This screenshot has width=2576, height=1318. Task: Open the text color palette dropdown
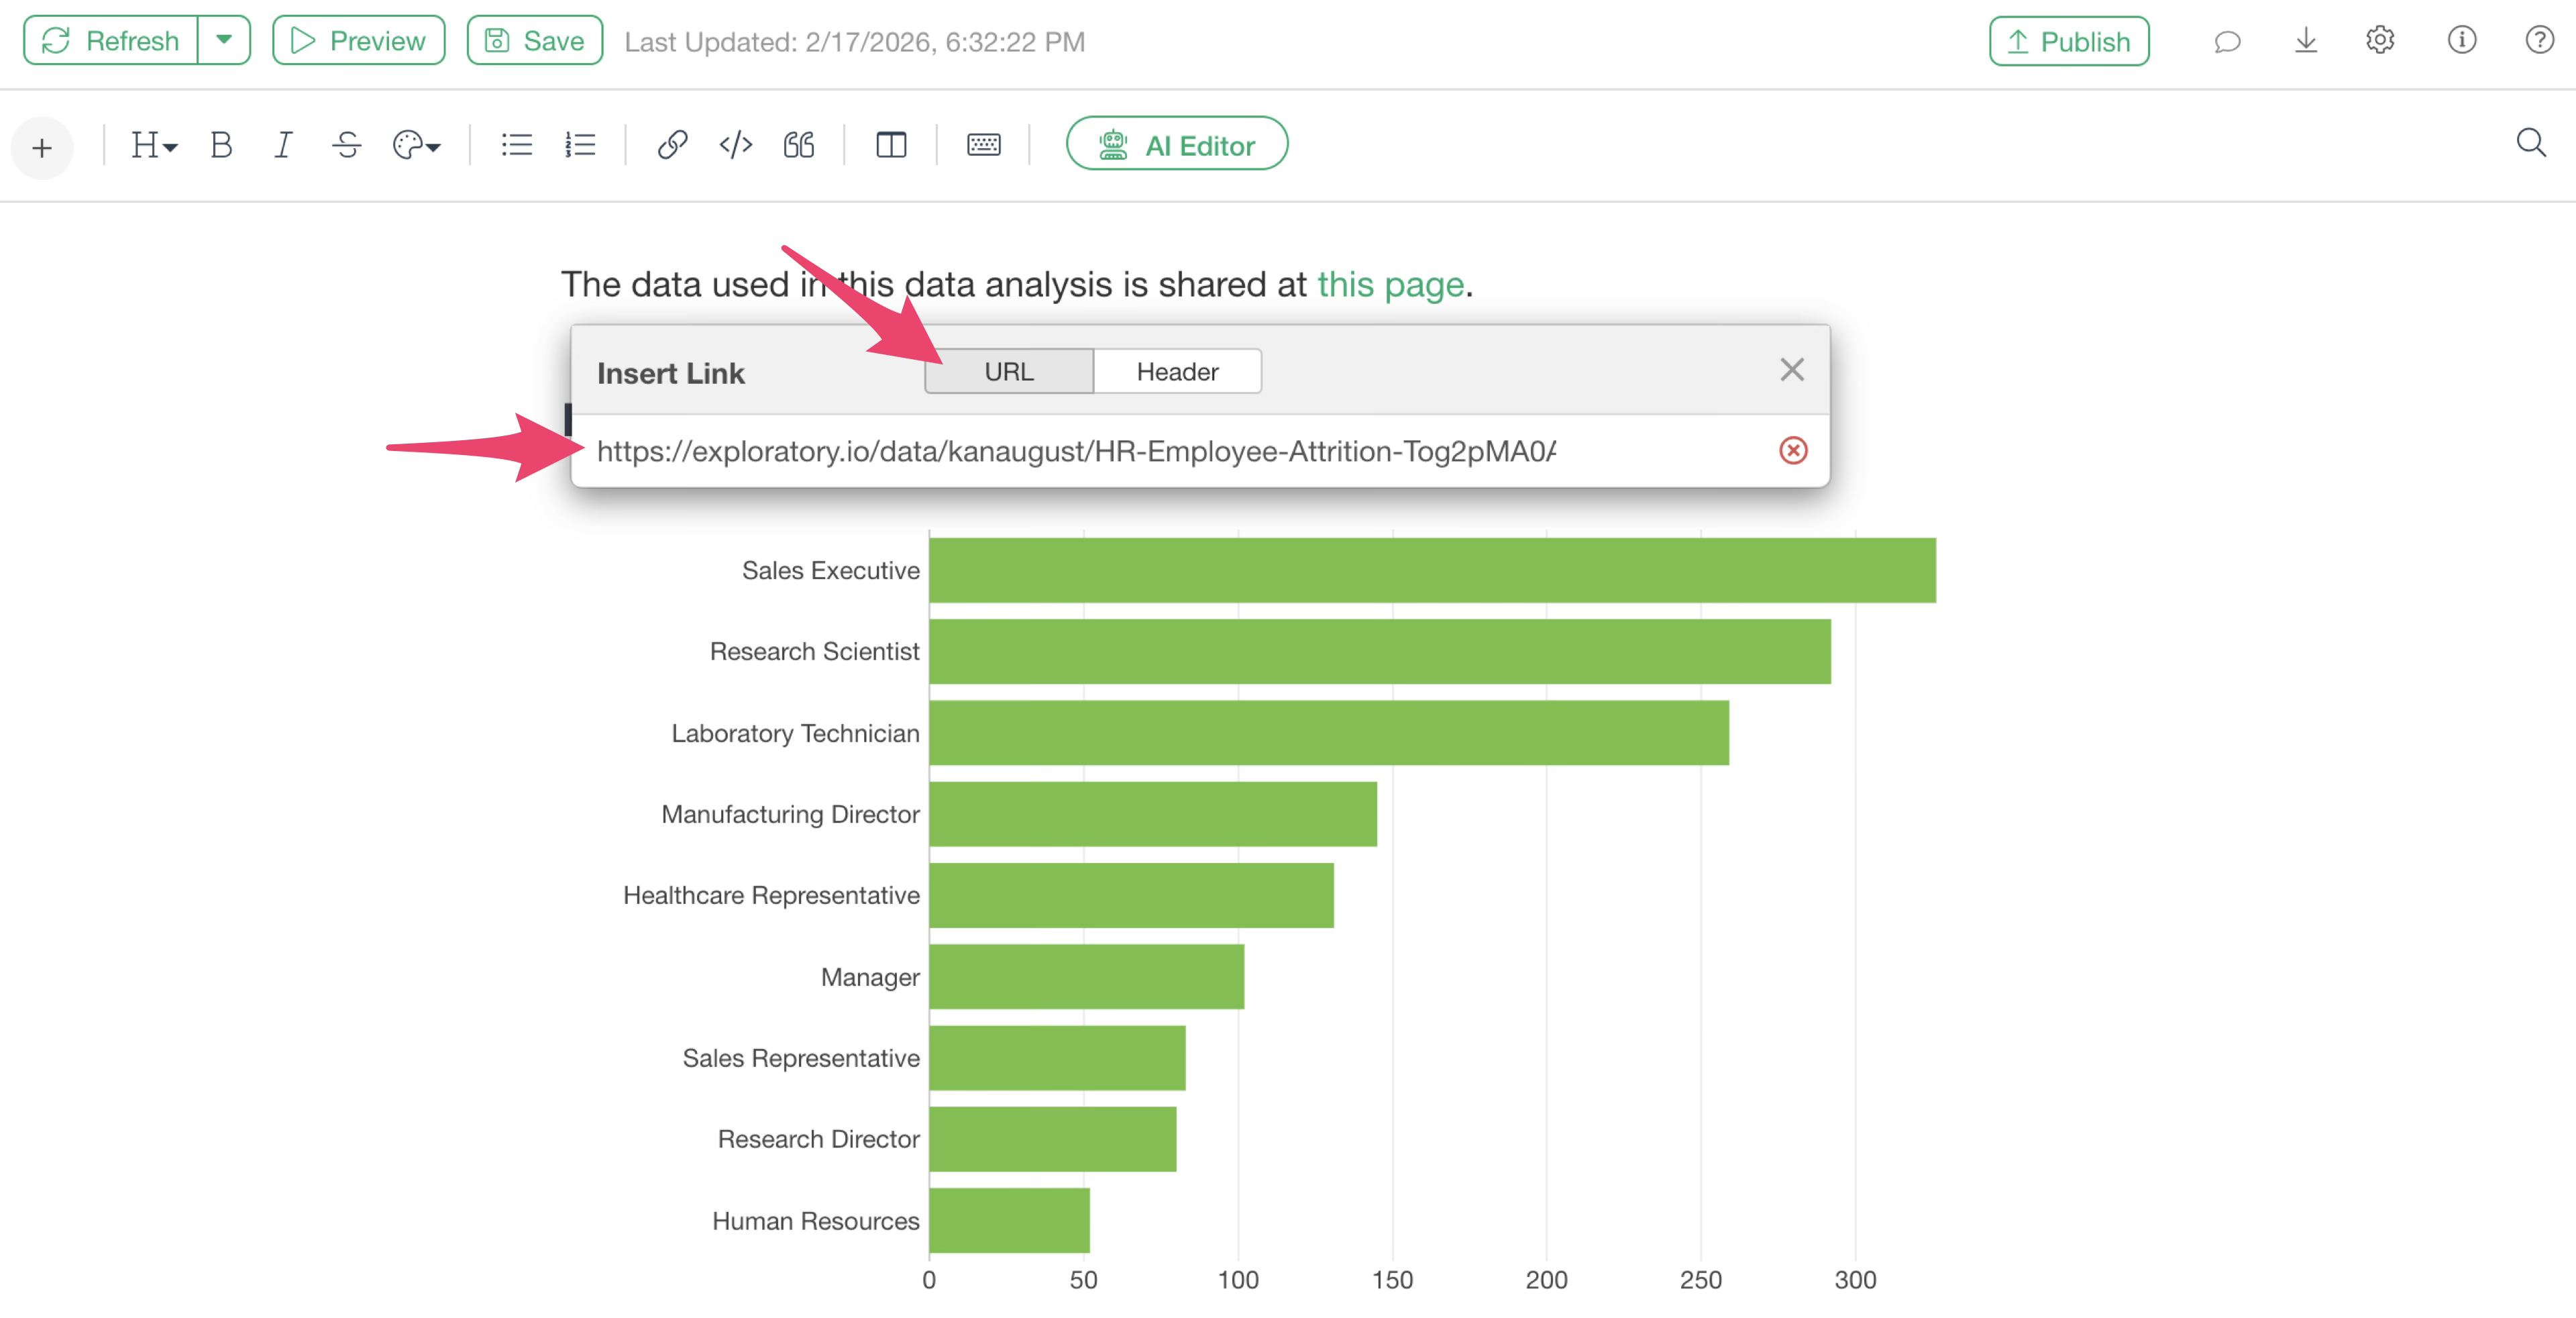pos(416,145)
